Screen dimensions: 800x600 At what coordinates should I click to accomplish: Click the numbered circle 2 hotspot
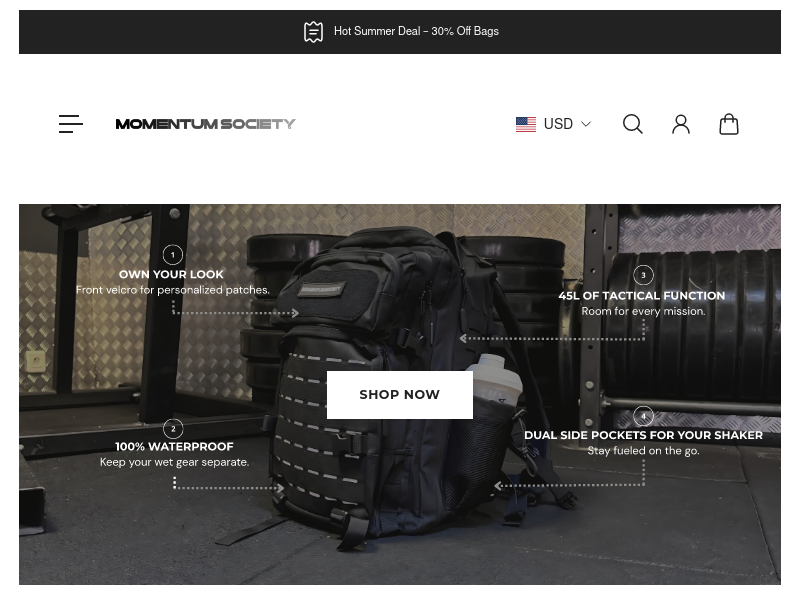(173, 429)
